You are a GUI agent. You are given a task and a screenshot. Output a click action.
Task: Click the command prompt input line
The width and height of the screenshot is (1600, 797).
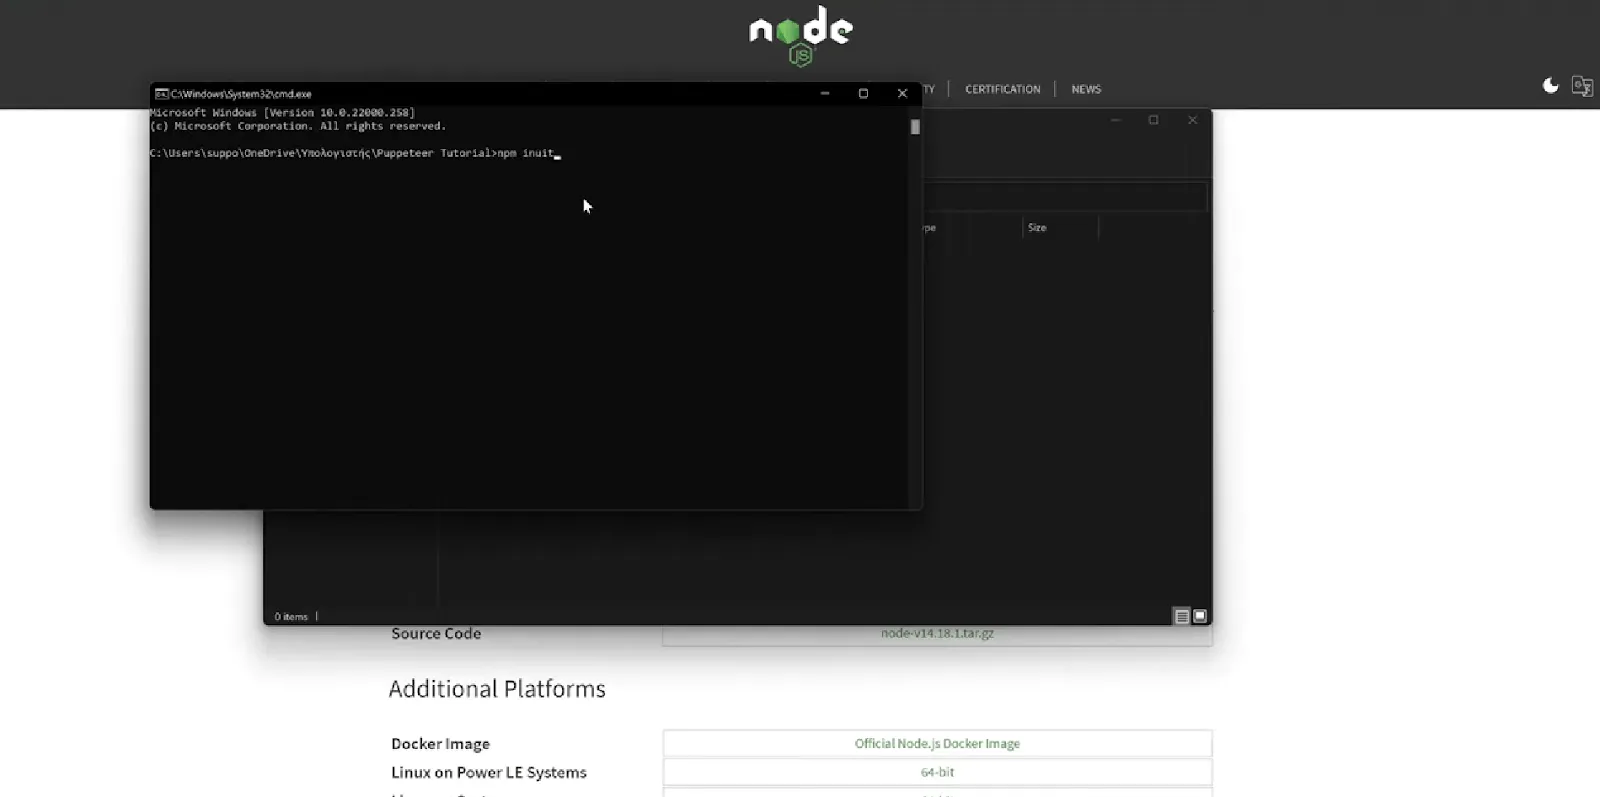[x=355, y=153]
